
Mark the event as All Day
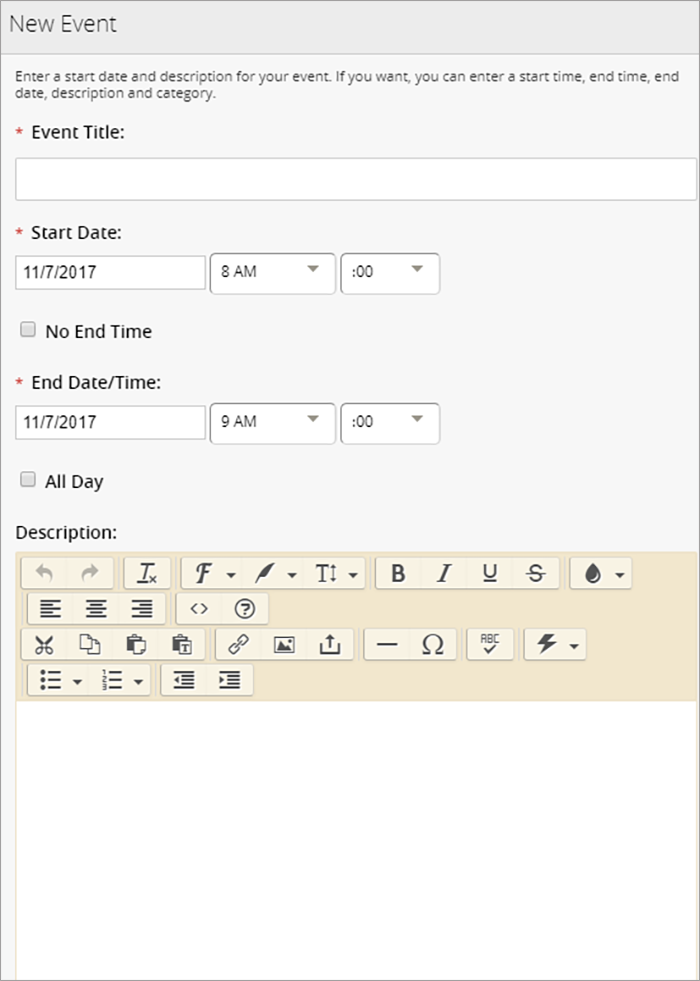tap(27, 478)
